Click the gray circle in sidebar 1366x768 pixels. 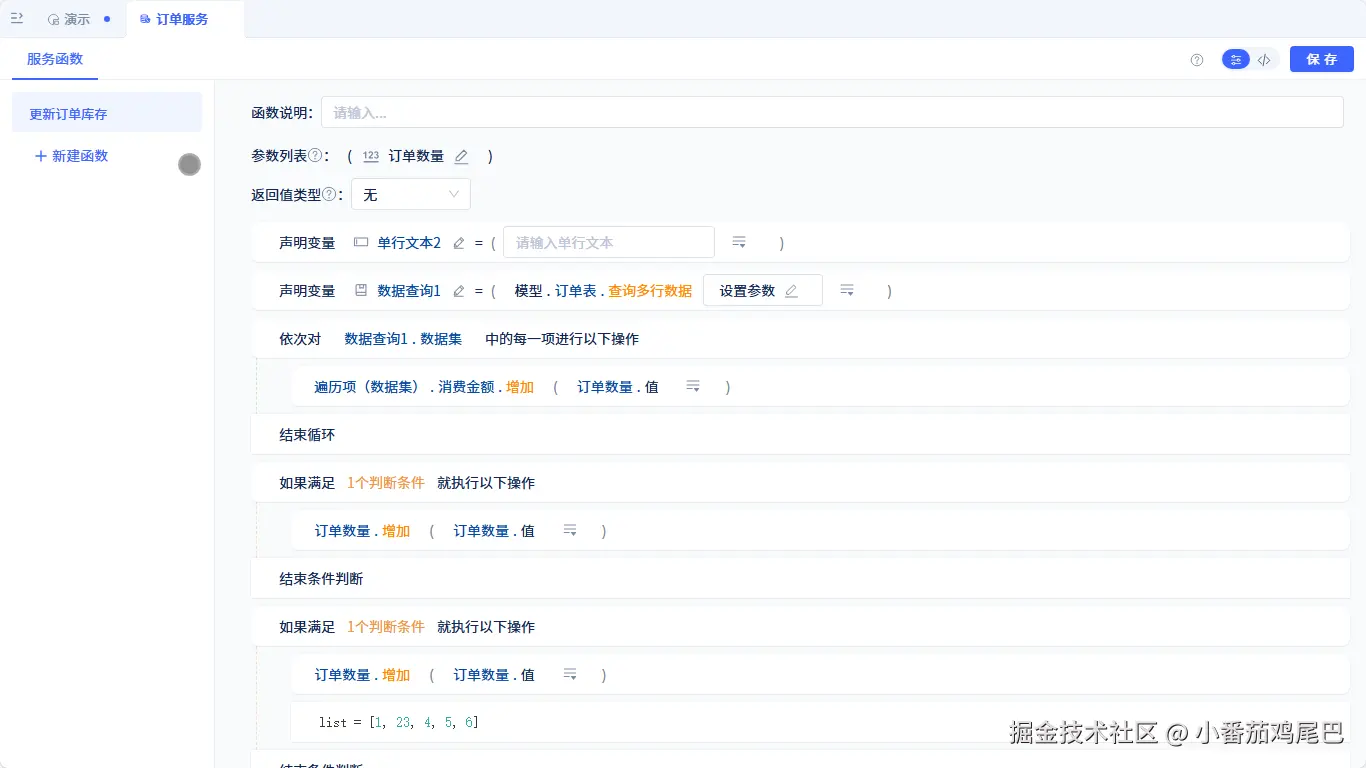point(190,165)
